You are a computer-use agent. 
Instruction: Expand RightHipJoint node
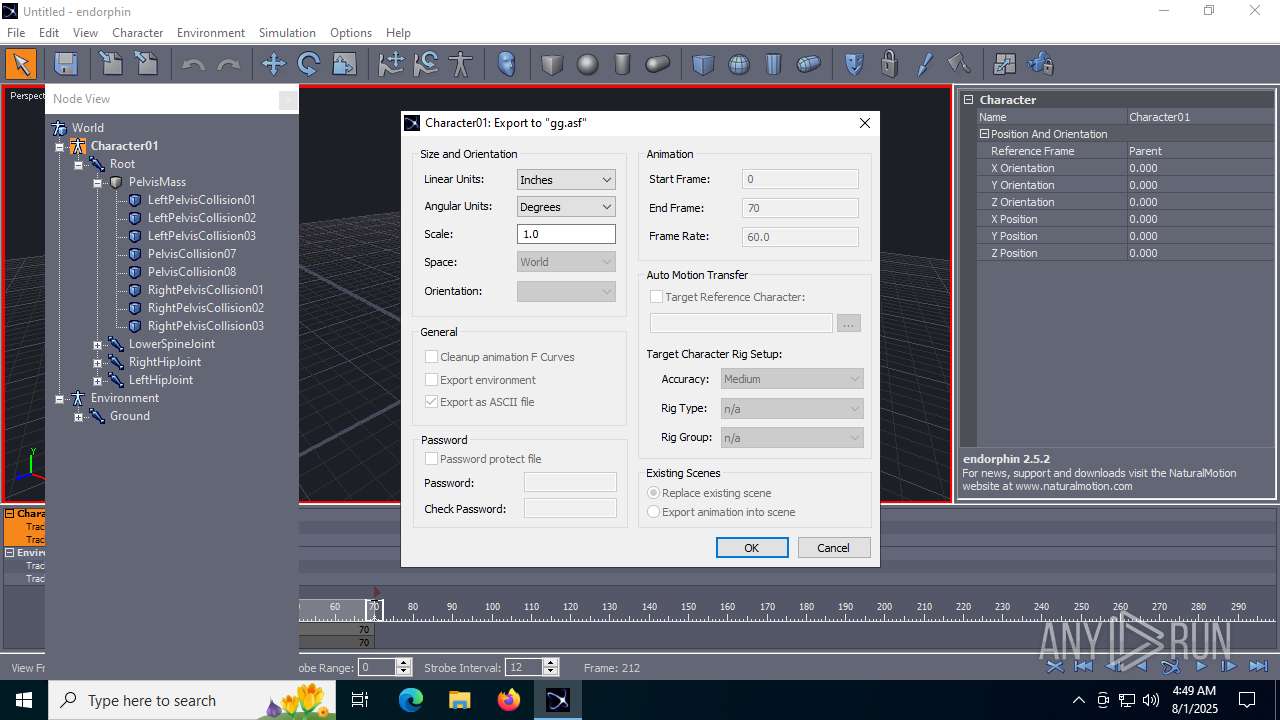(97, 363)
